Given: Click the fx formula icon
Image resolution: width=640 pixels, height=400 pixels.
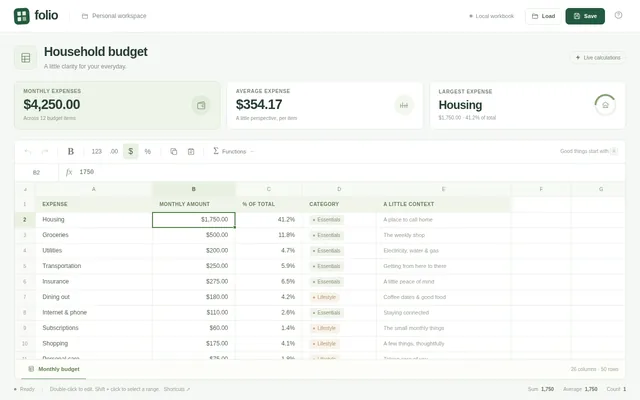Looking at the screenshot, I should (x=69, y=172).
